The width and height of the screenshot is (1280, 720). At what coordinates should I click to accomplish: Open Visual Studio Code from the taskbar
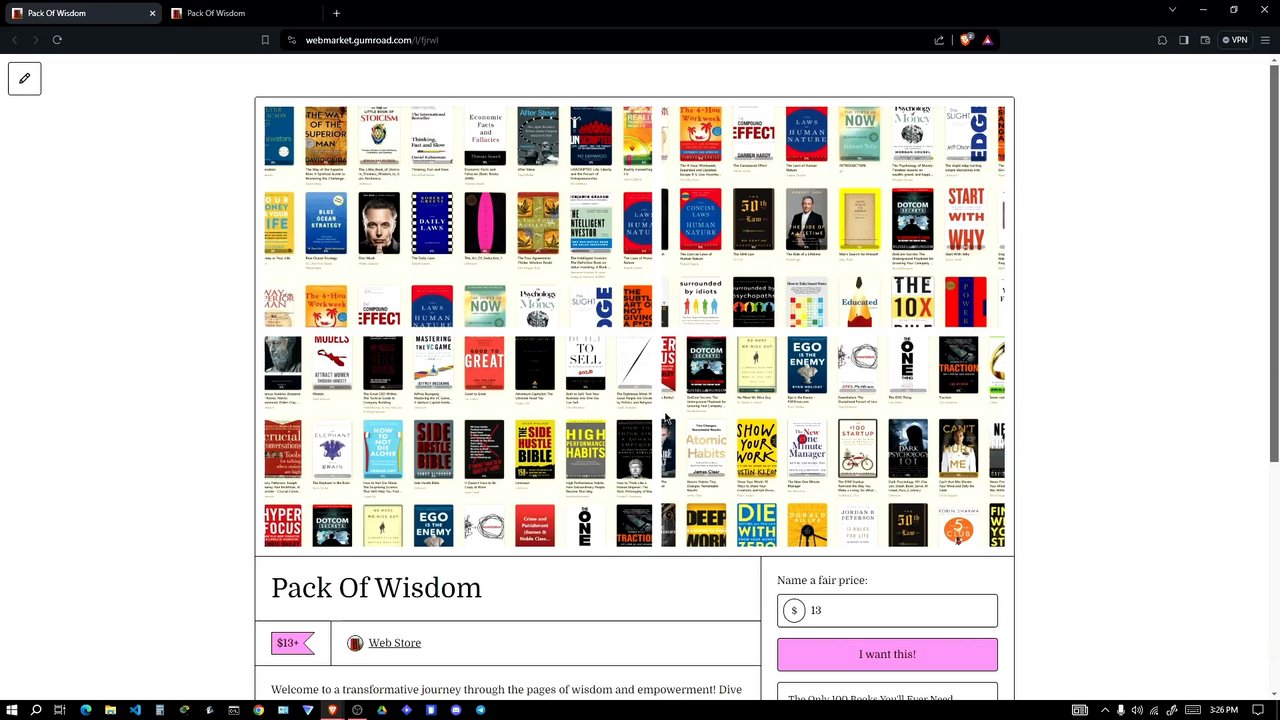(x=135, y=710)
